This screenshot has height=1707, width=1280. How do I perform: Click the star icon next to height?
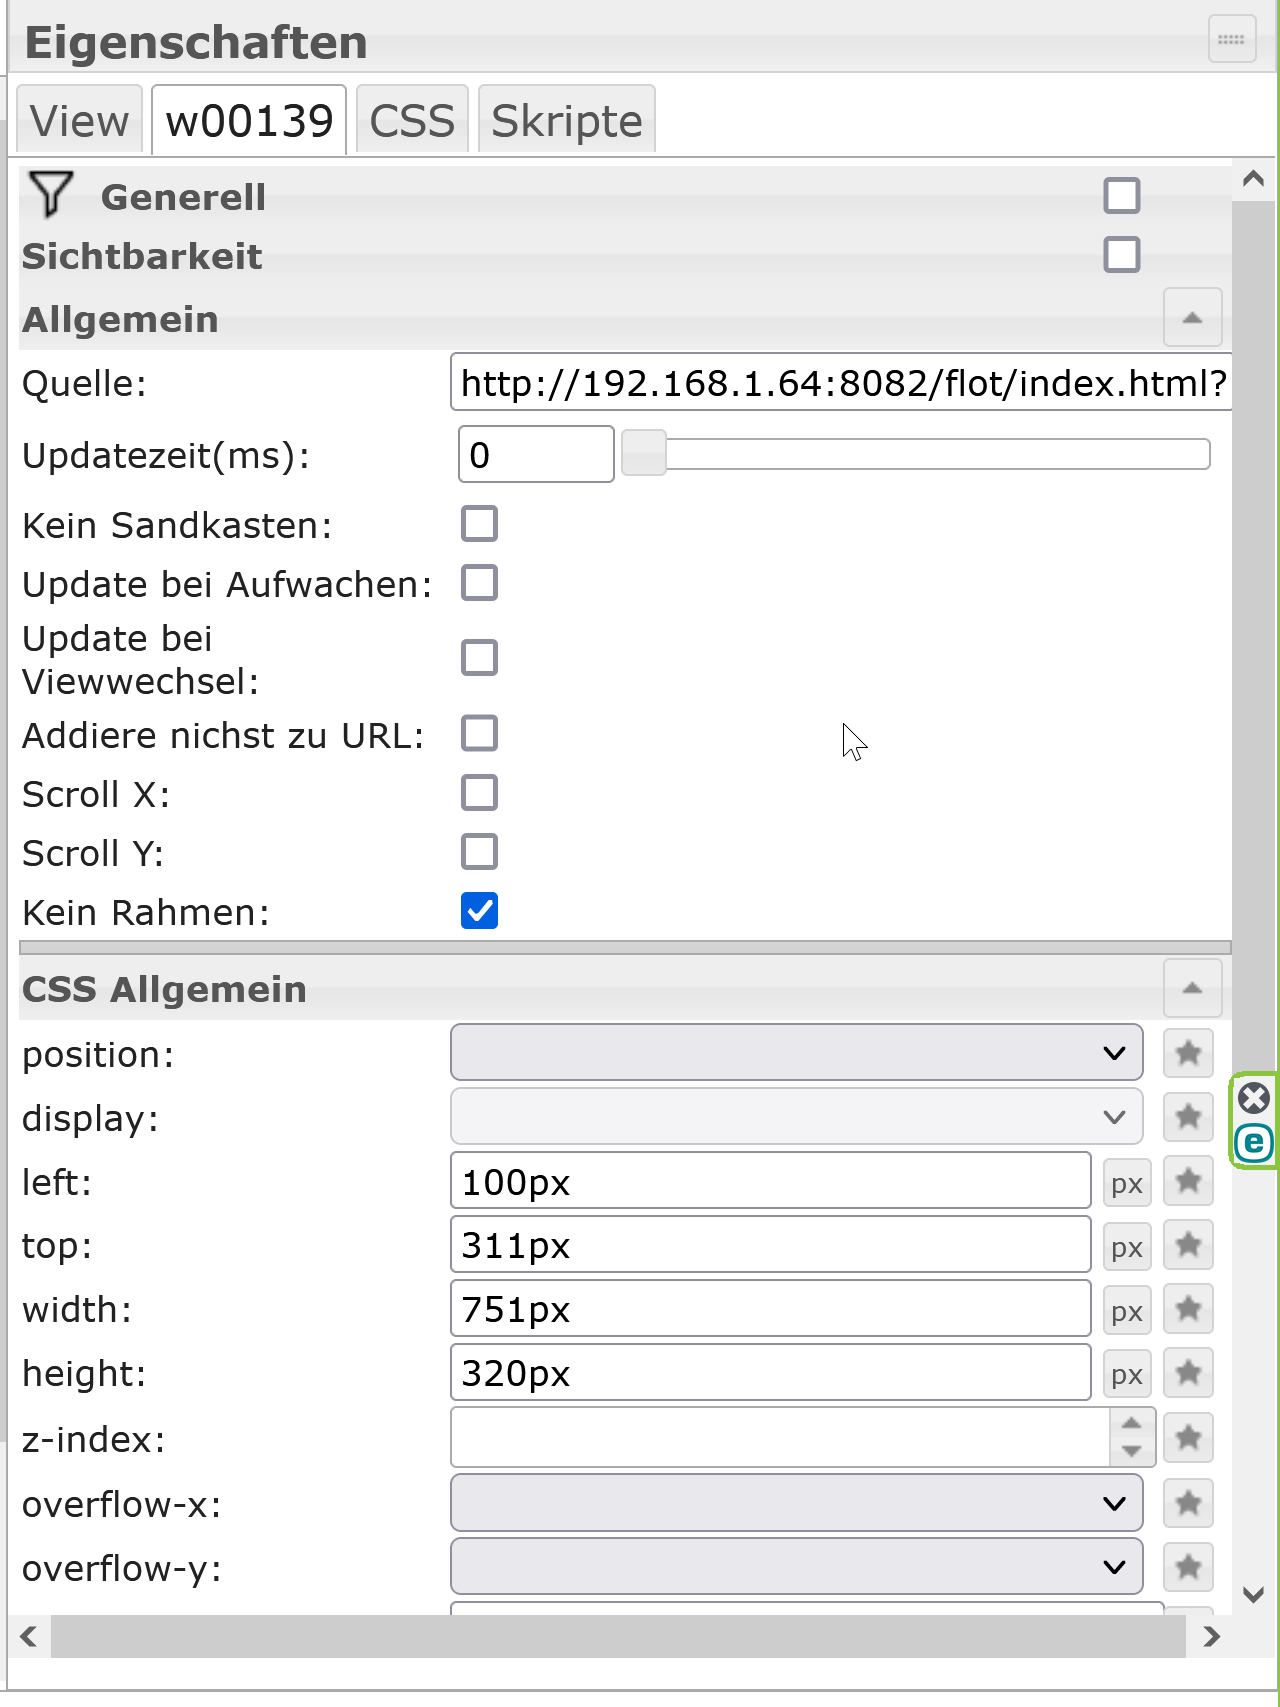point(1188,1373)
